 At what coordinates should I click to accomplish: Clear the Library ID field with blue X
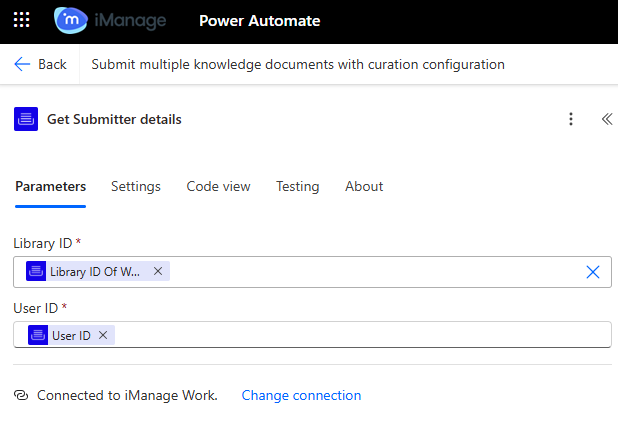(593, 272)
